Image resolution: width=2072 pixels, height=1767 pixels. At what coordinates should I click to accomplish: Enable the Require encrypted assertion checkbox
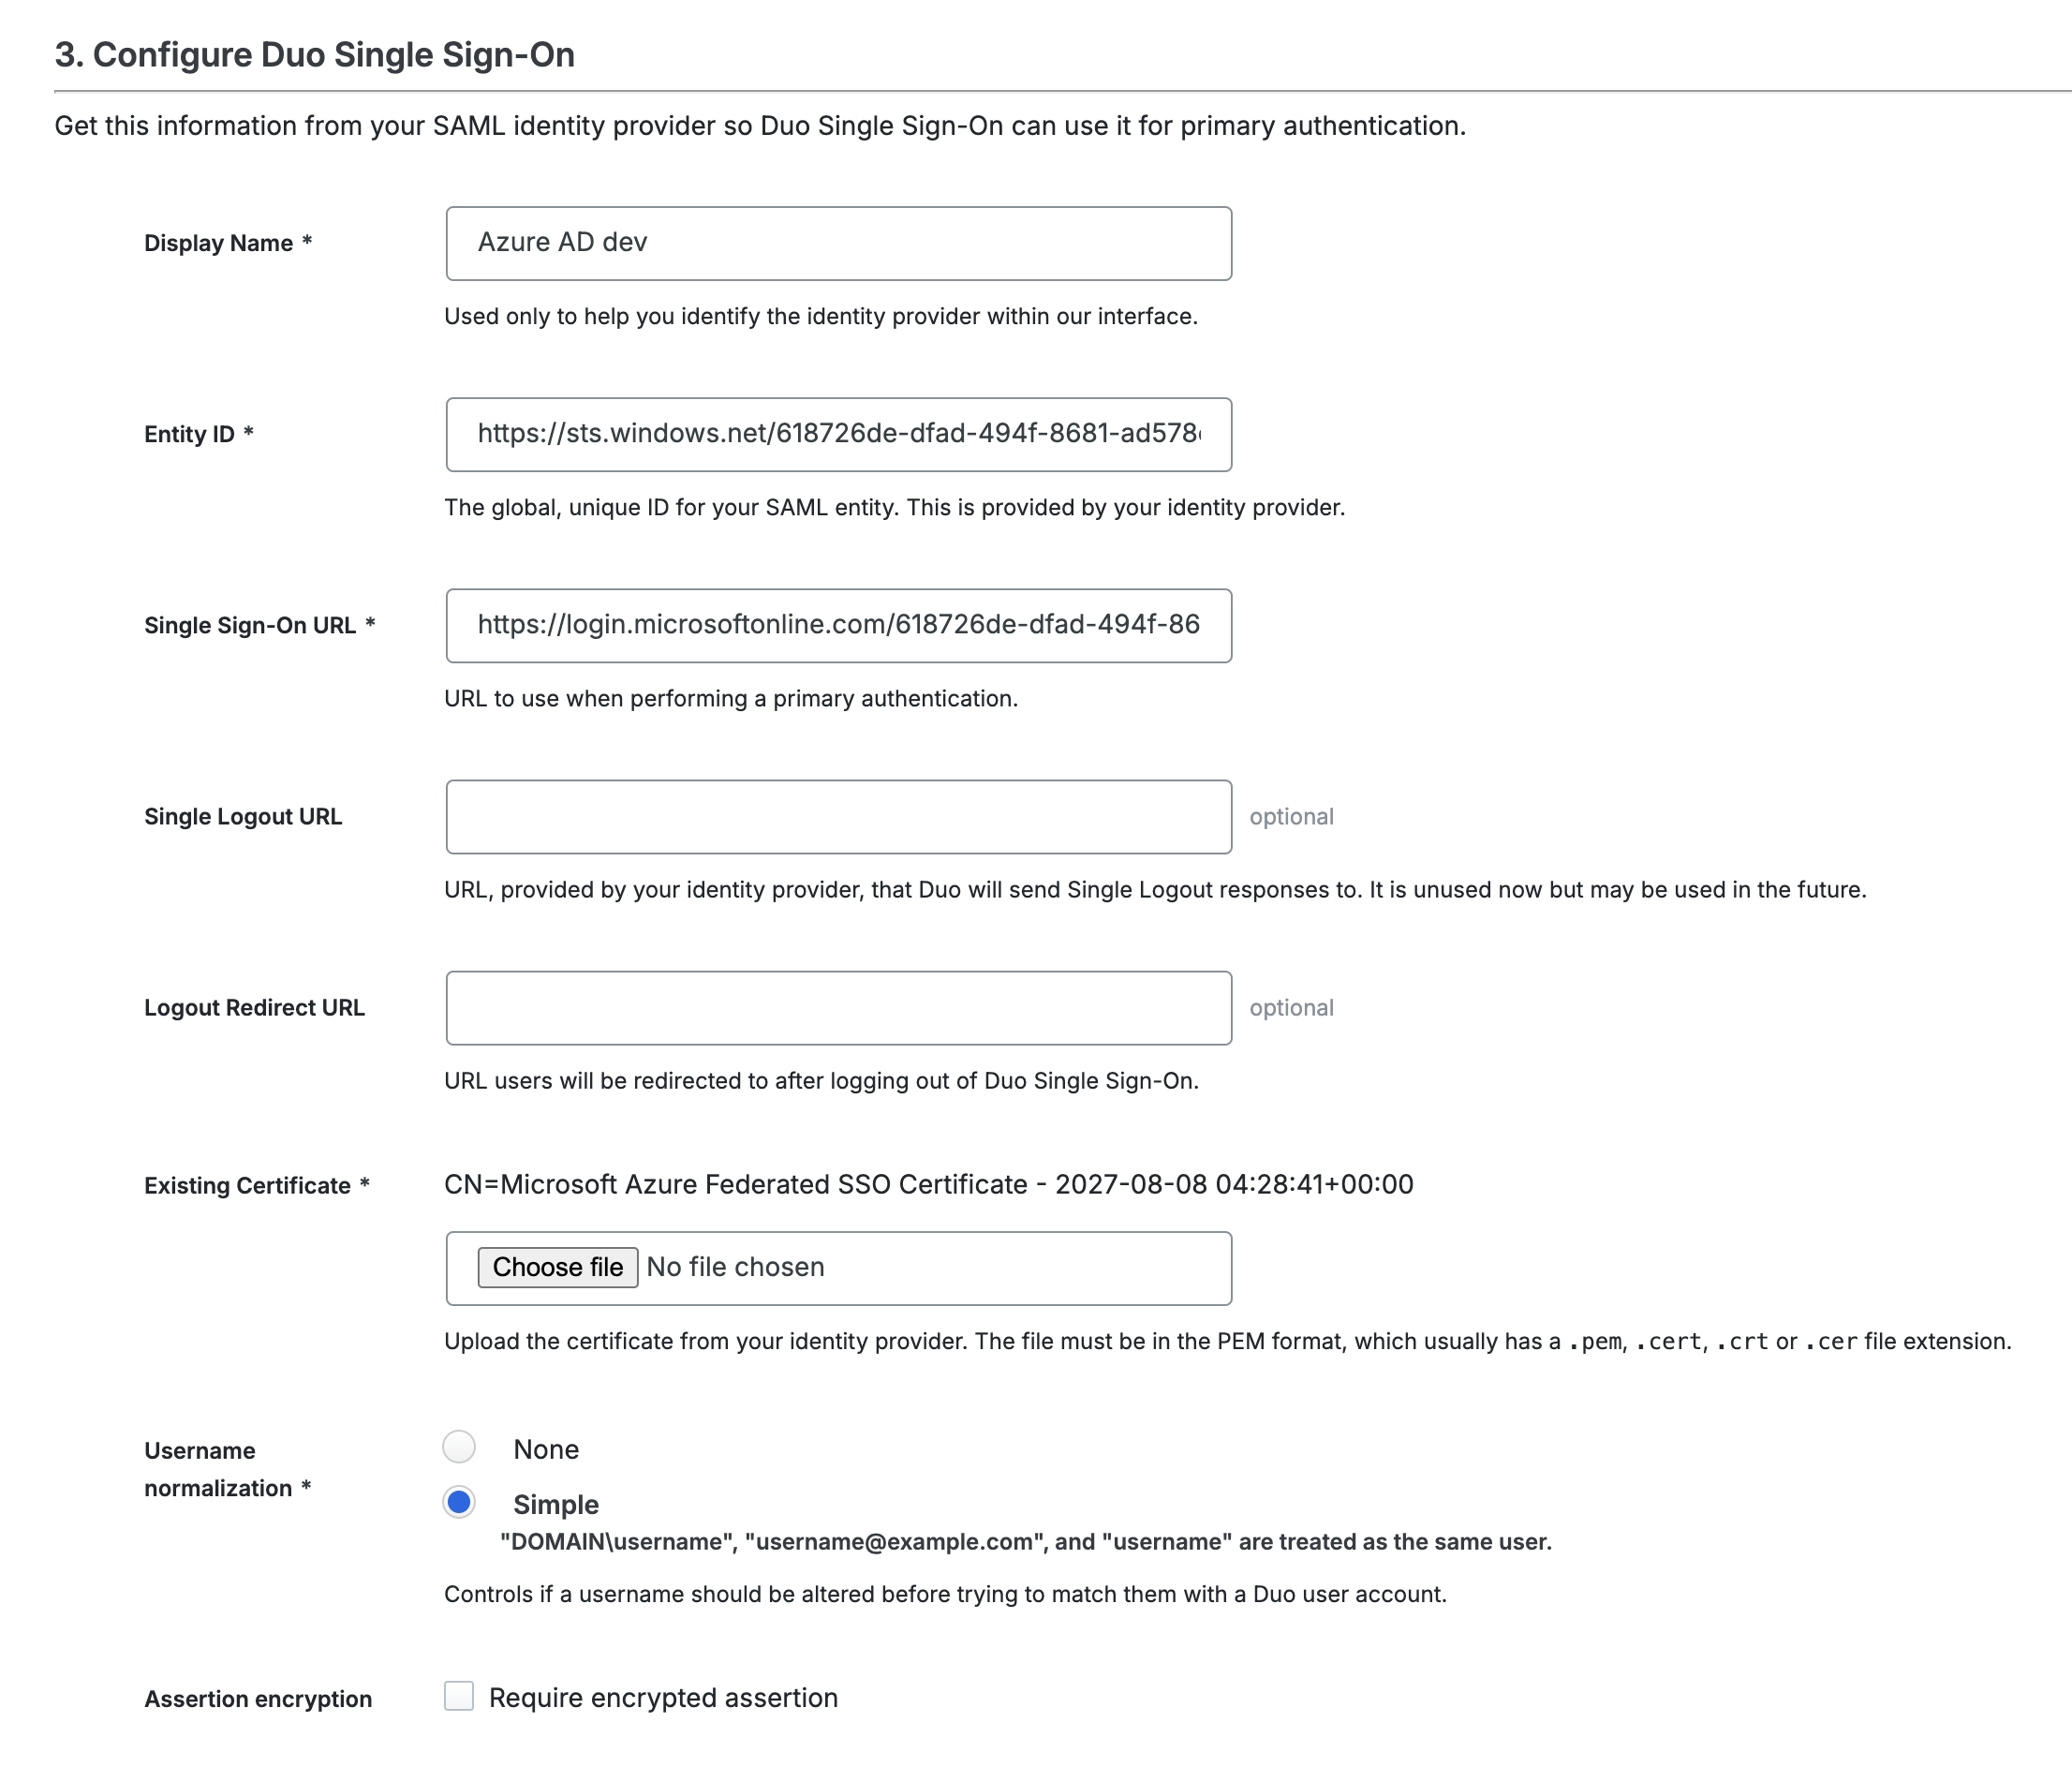point(459,1696)
